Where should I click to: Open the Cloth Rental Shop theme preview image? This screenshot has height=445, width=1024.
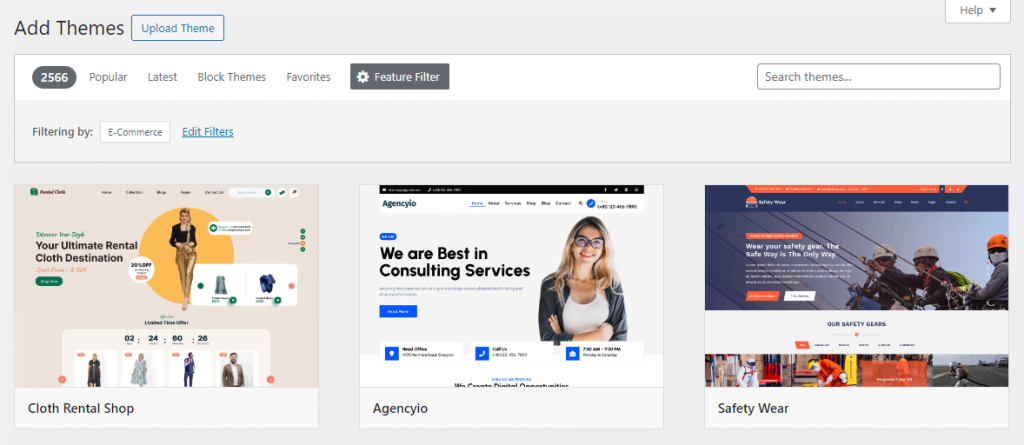[x=166, y=286]
